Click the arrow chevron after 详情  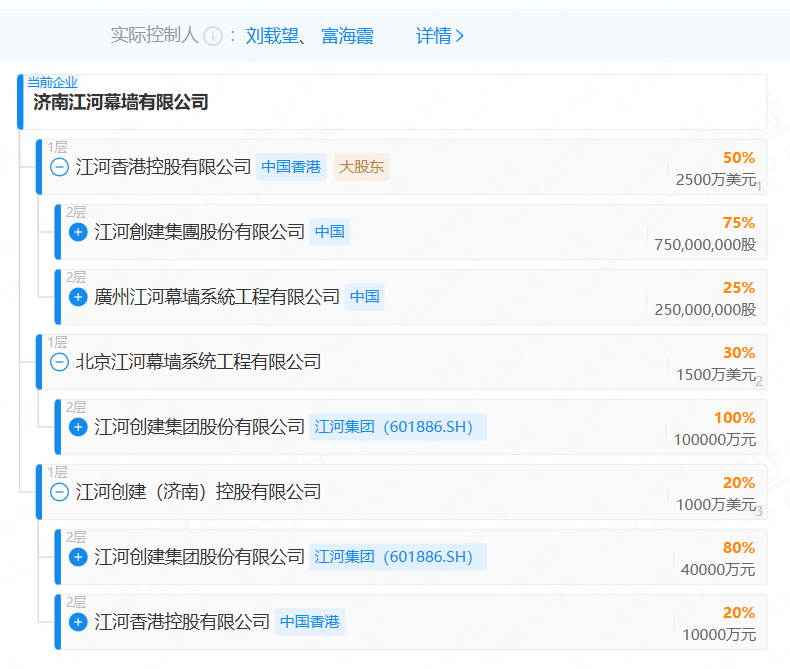point(460,36)
